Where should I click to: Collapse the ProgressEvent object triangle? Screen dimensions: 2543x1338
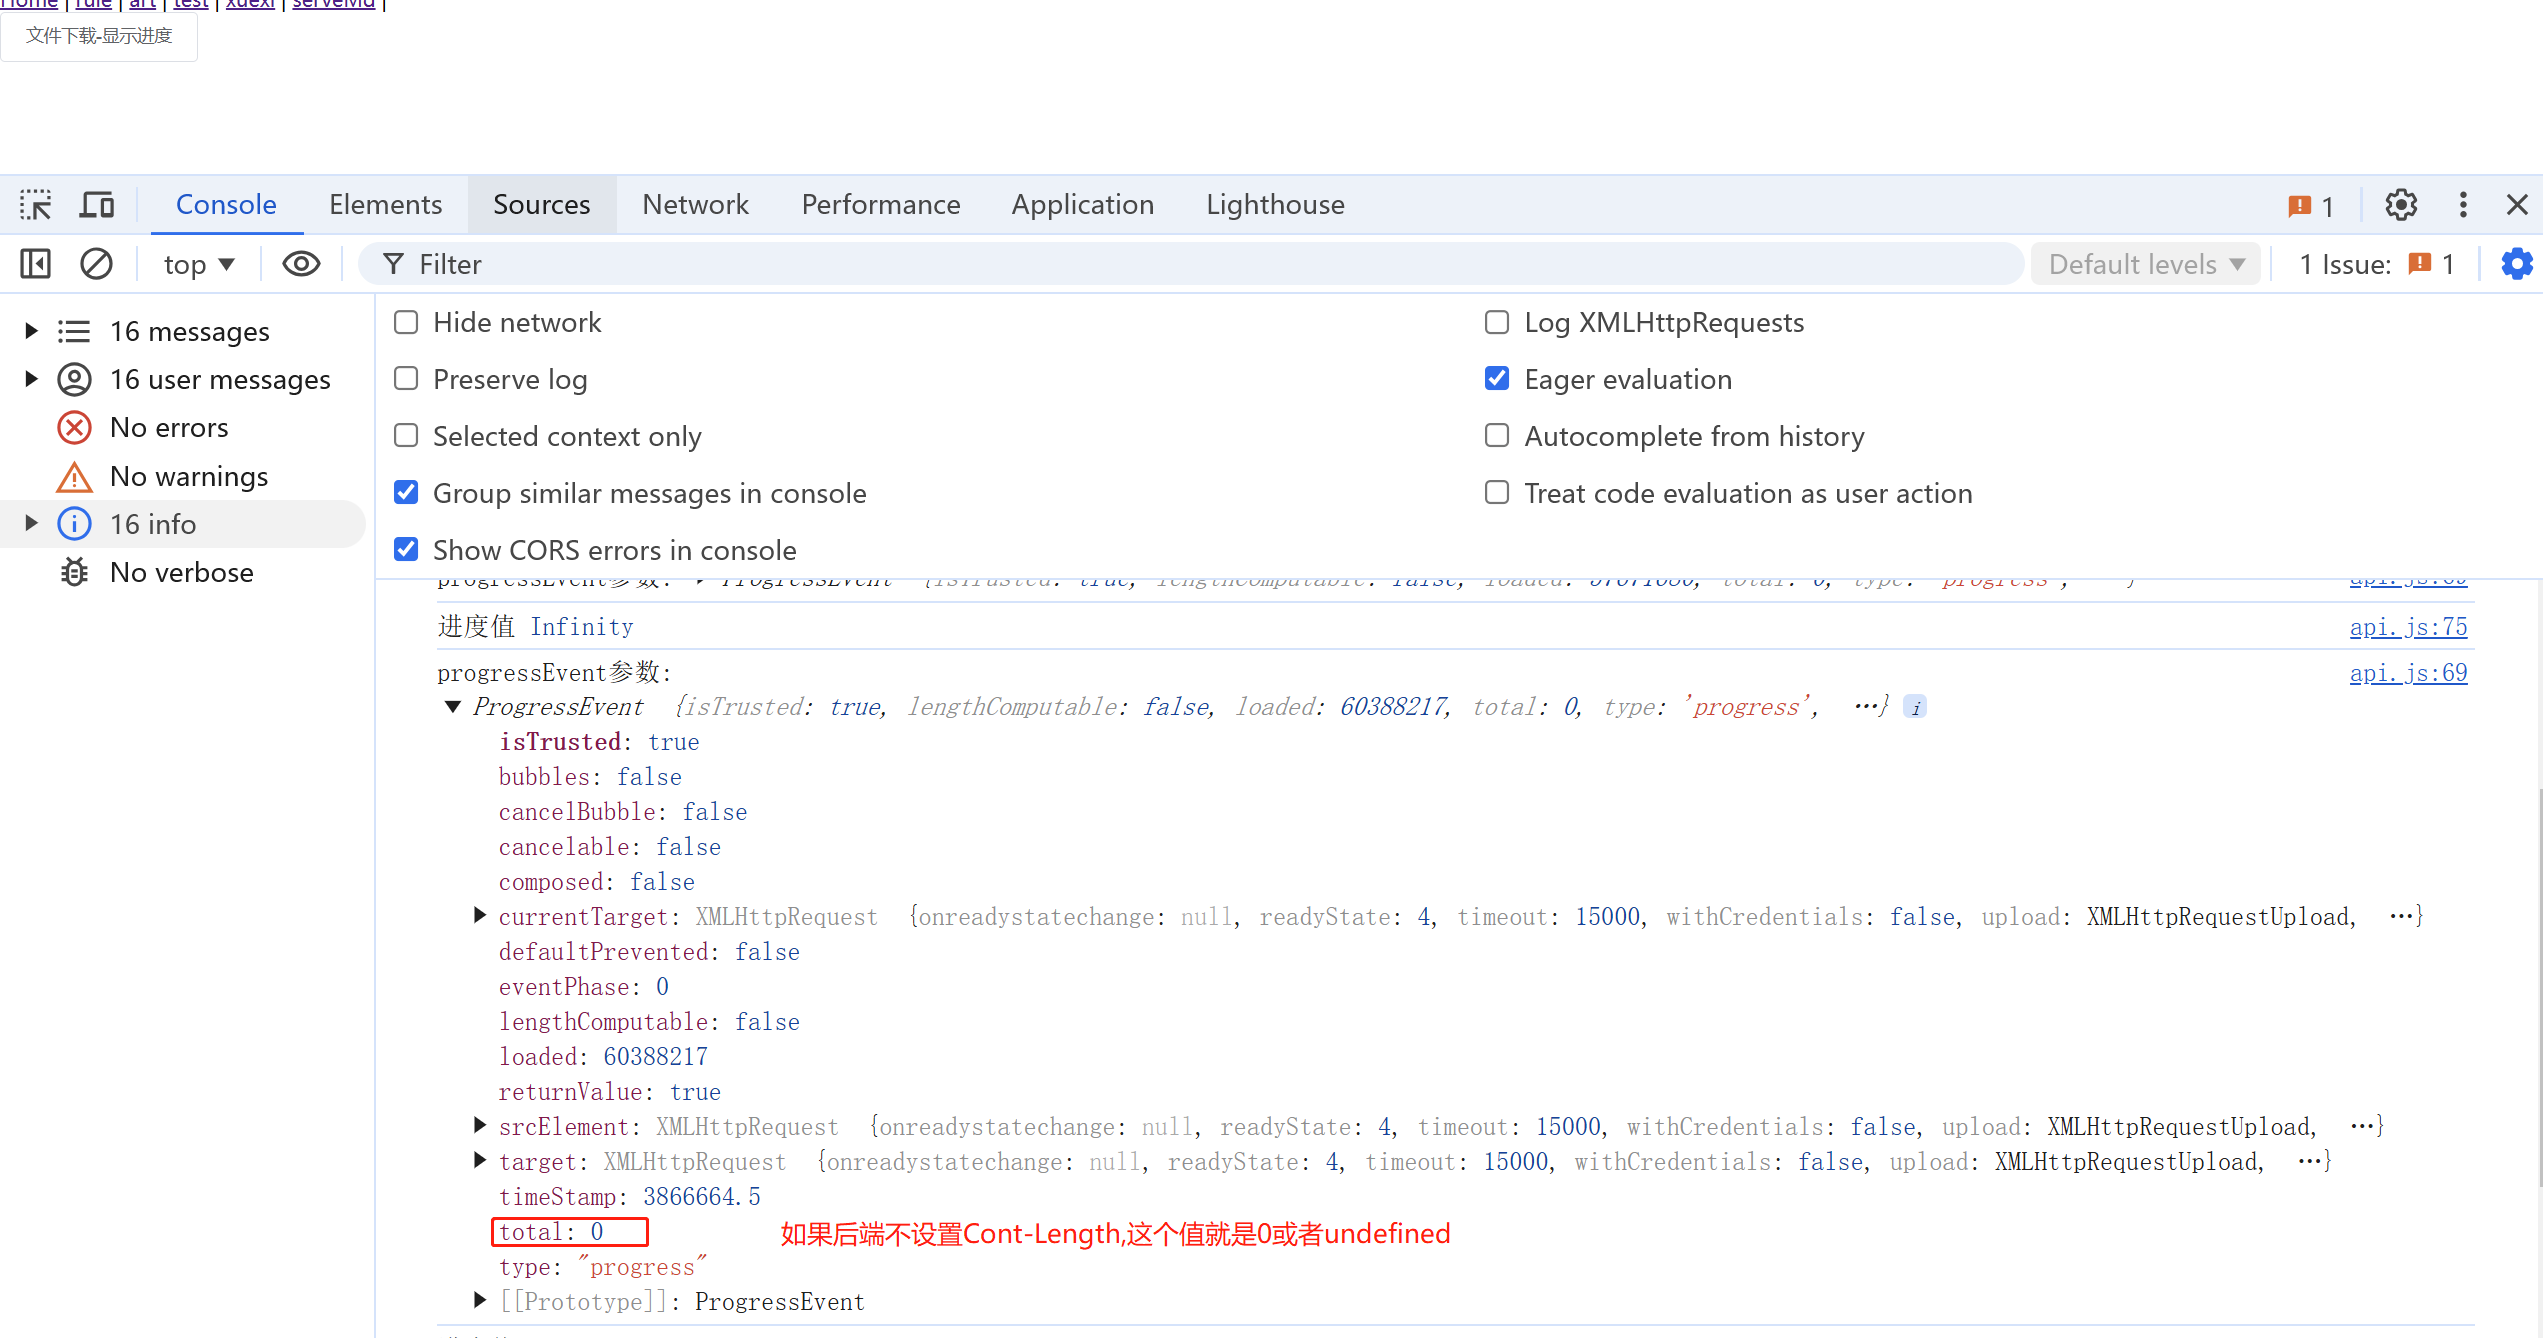pyautogui.click(x=453, y=707)
